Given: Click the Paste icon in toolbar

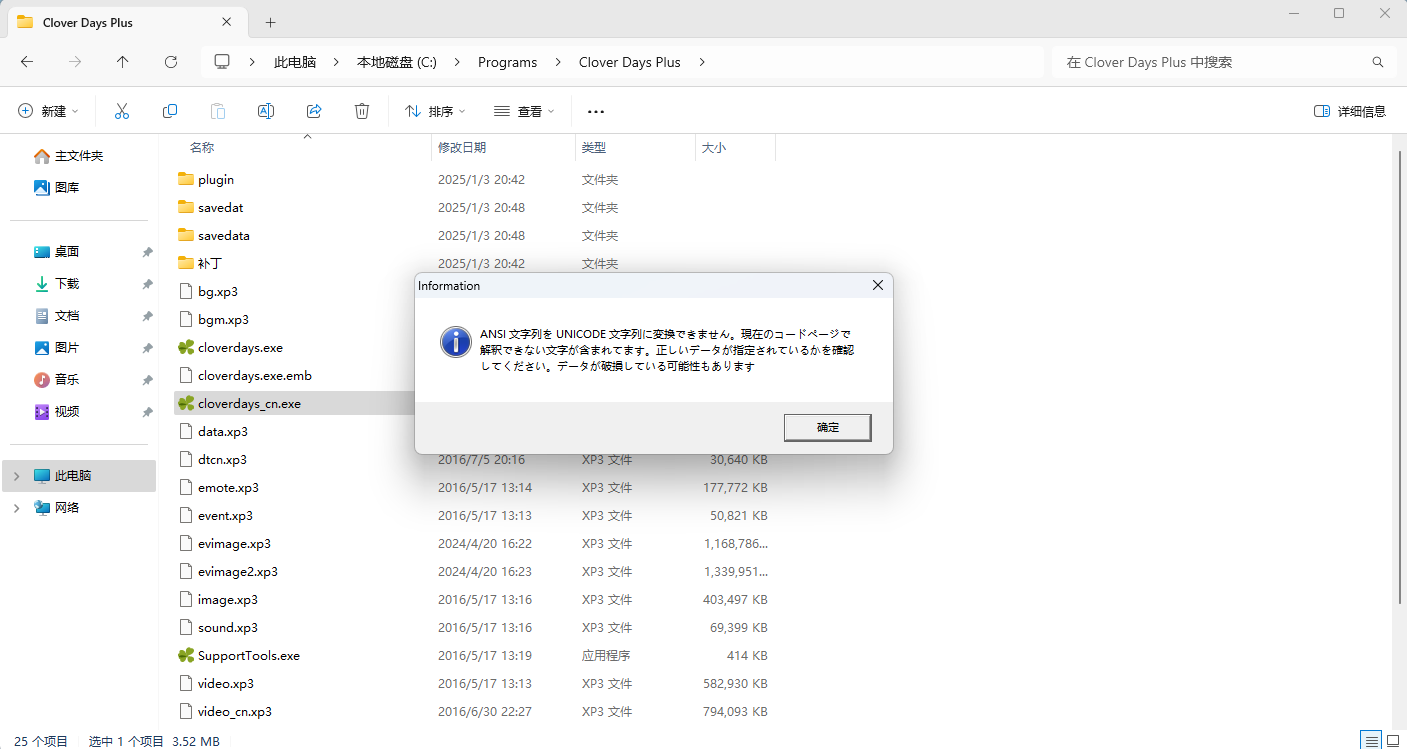Looking at the screenshot, I should (x=218, y=111).
